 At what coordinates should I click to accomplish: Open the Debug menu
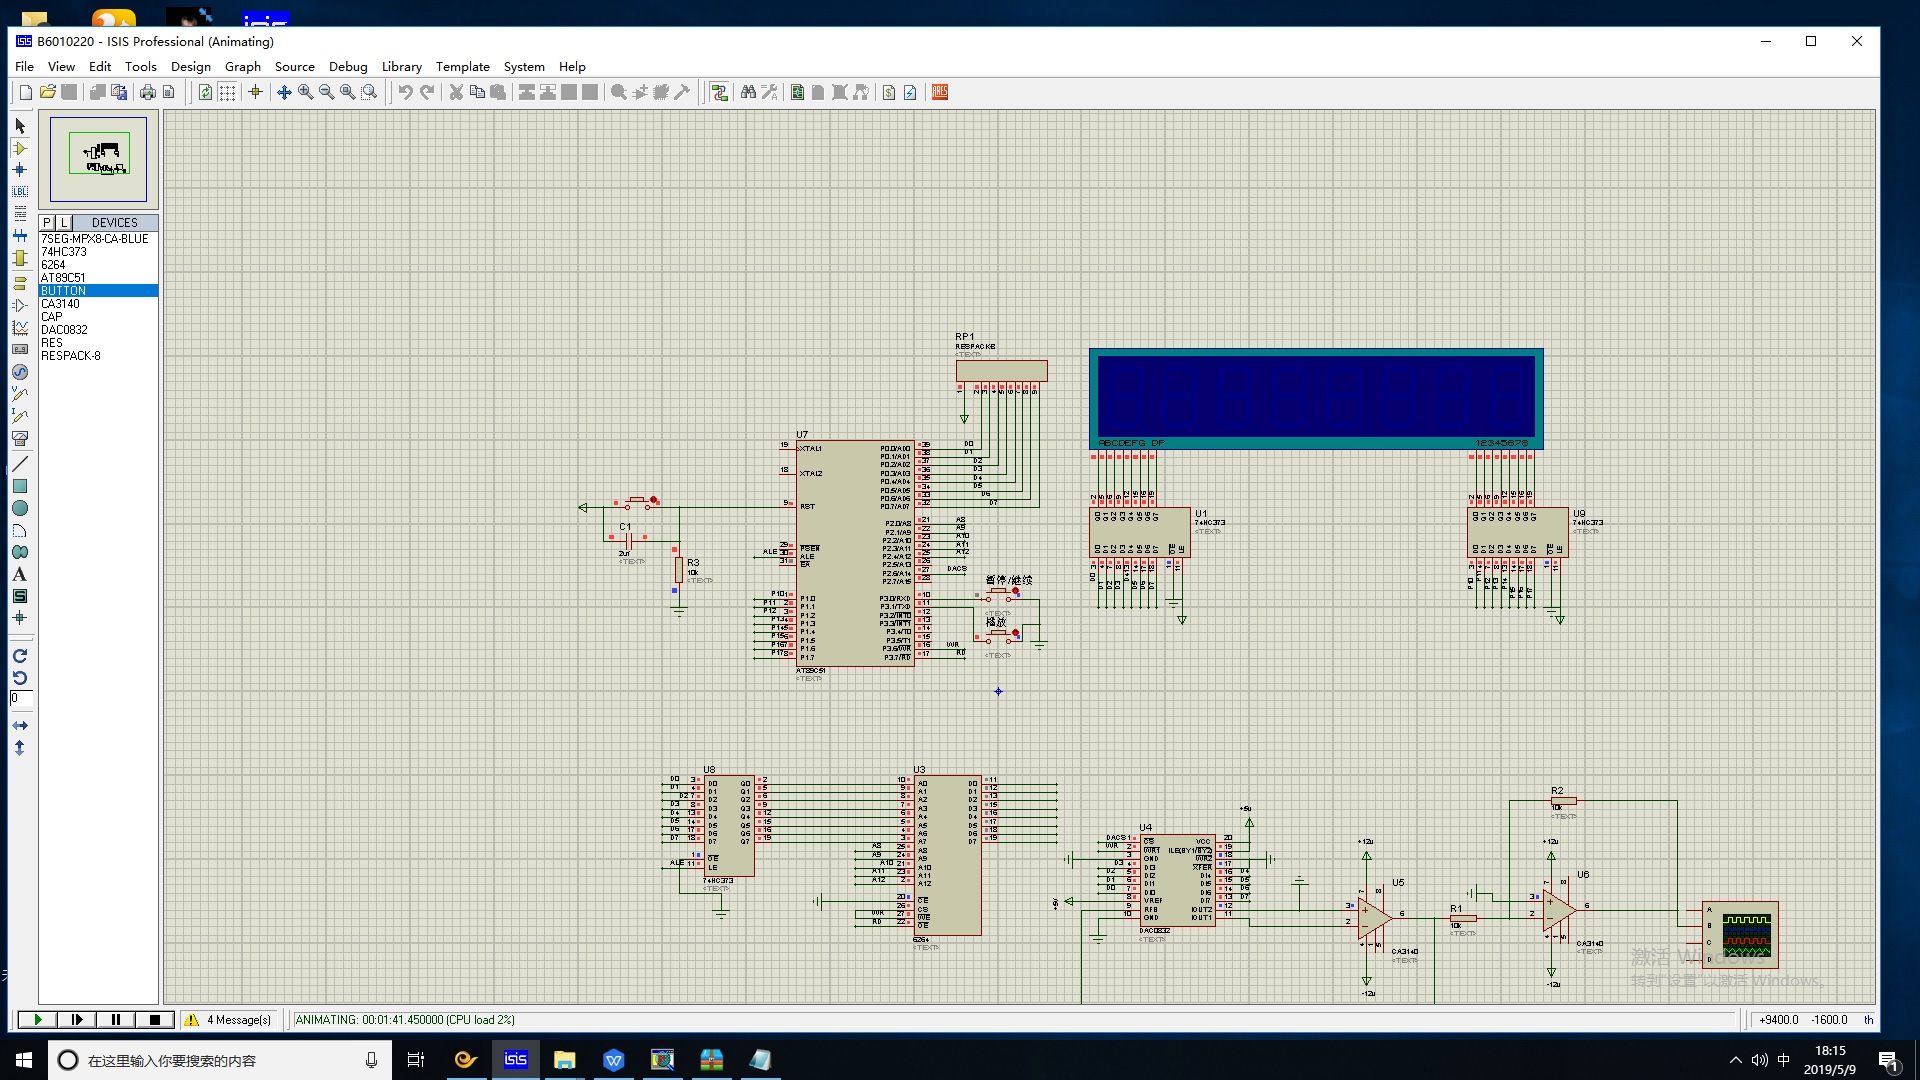coord(347,67)
